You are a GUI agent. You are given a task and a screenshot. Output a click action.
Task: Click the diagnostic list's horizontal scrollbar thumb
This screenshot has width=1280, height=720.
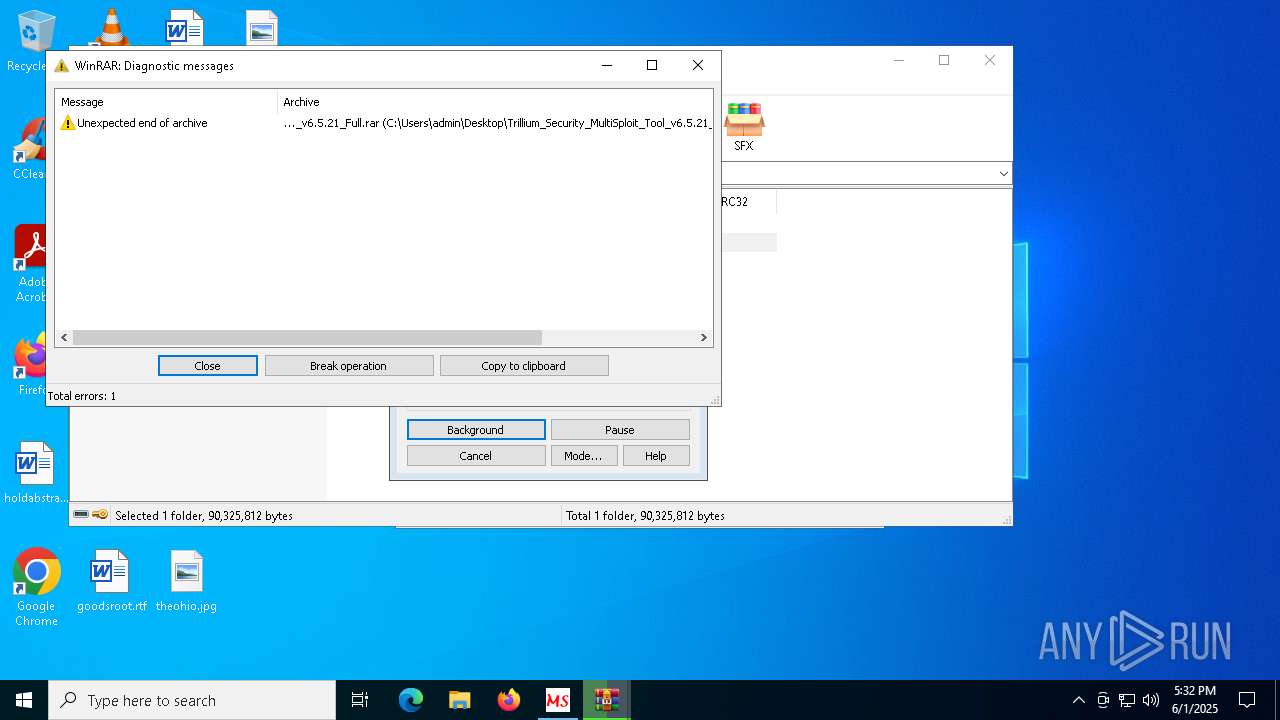coord(307,338)
